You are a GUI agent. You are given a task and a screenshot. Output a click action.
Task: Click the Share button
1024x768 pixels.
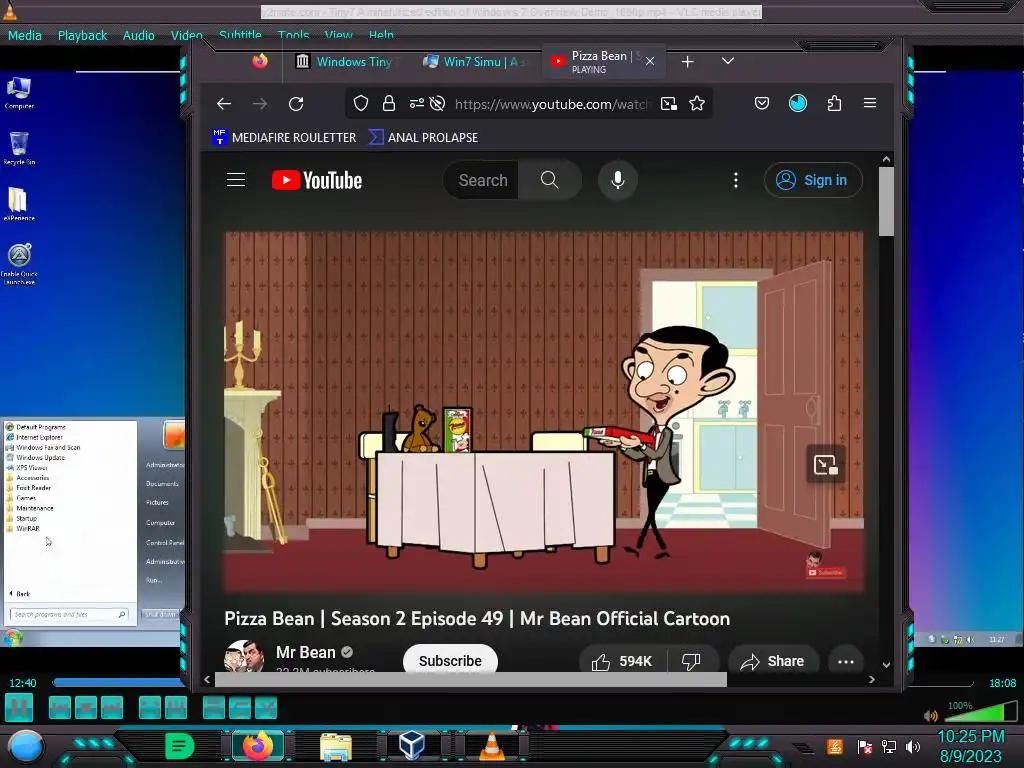(x=773, y=661)
